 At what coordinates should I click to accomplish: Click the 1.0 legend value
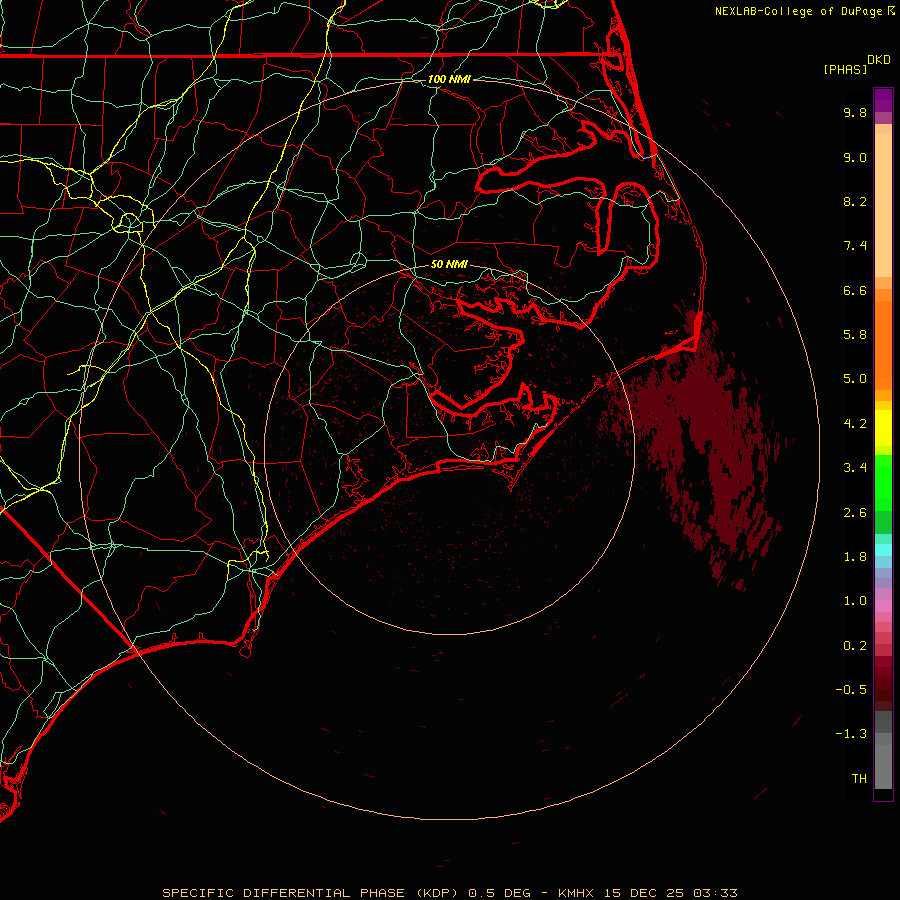[x=855, y=601]
